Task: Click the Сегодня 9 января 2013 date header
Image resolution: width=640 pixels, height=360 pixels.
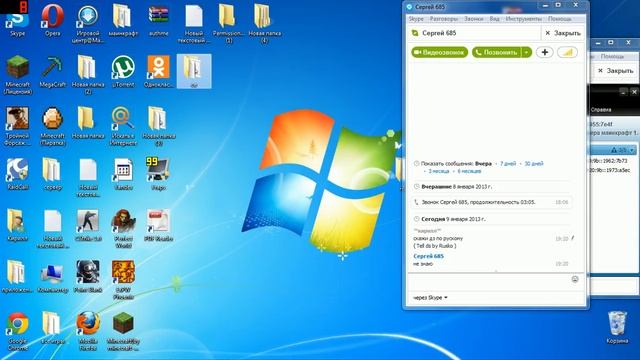Action: click(x=453, y=219)
